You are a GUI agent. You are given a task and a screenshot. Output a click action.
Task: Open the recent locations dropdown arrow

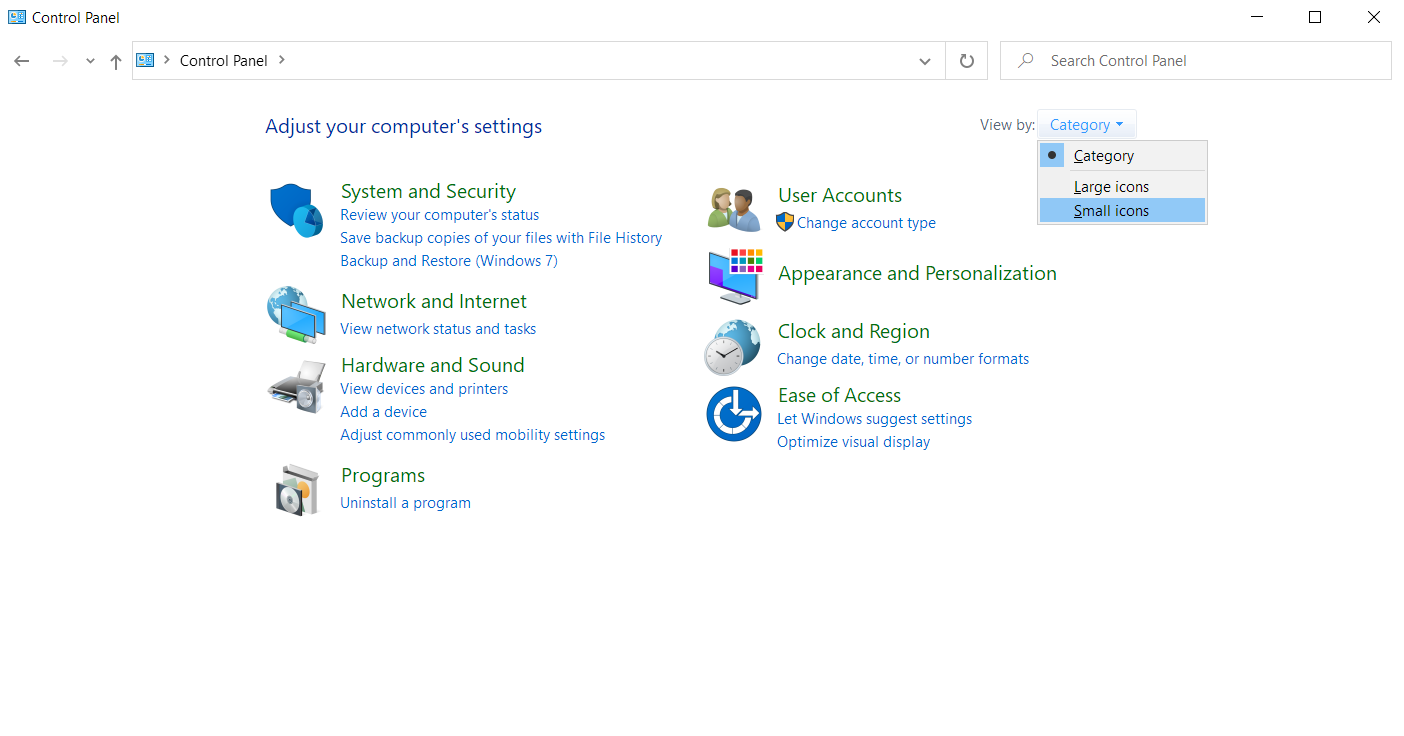tap(90, 61)
